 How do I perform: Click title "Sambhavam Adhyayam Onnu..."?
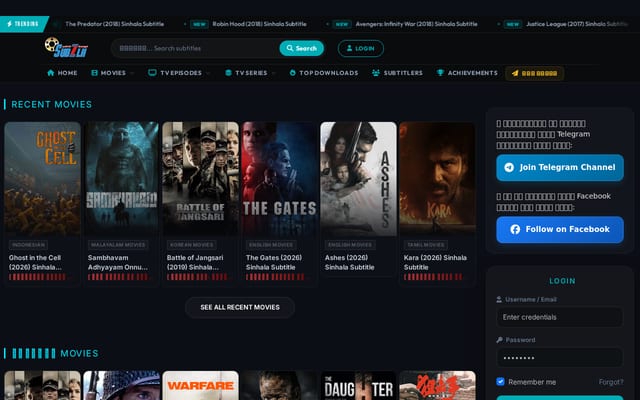[x=118, y=262]
